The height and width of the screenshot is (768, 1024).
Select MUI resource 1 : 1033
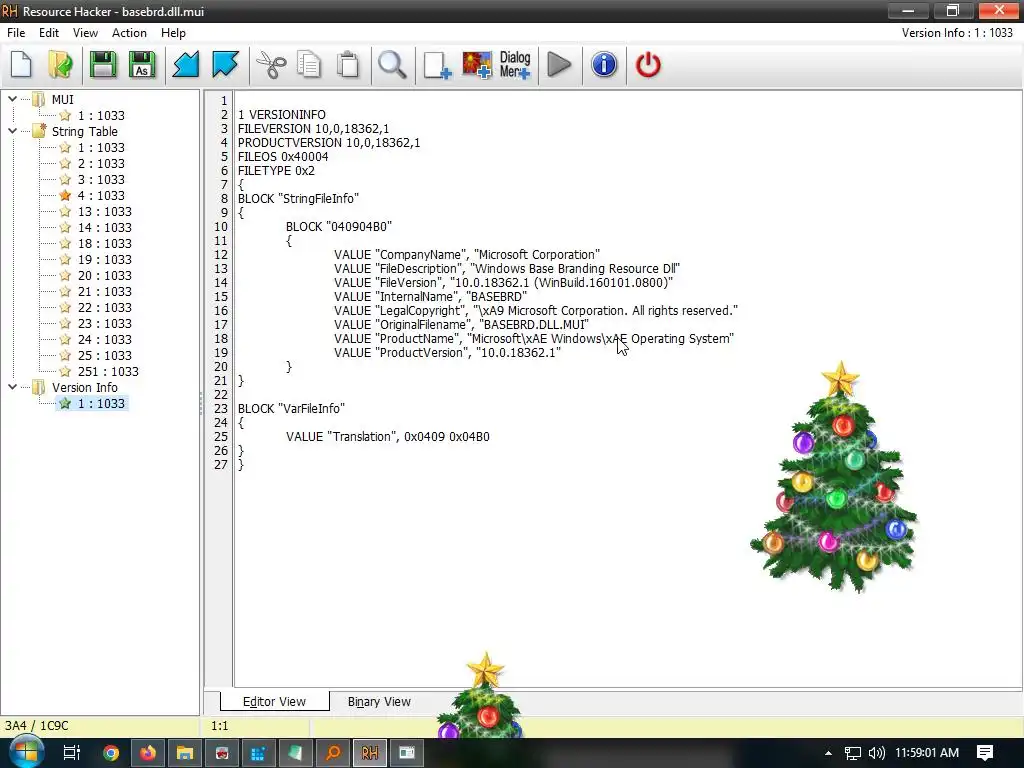(x=101, y=116)
